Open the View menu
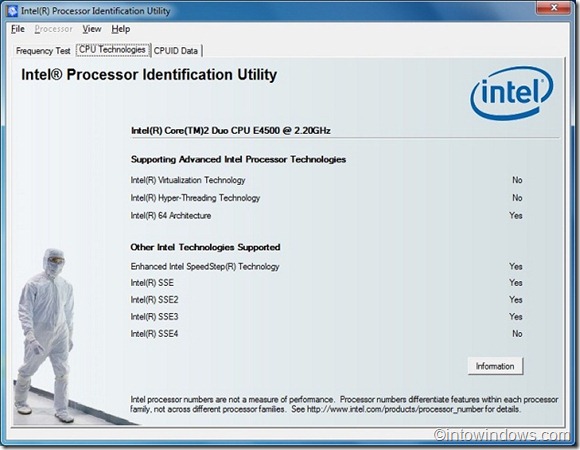The height and width of the screenshot is (450, 580). 92,29
